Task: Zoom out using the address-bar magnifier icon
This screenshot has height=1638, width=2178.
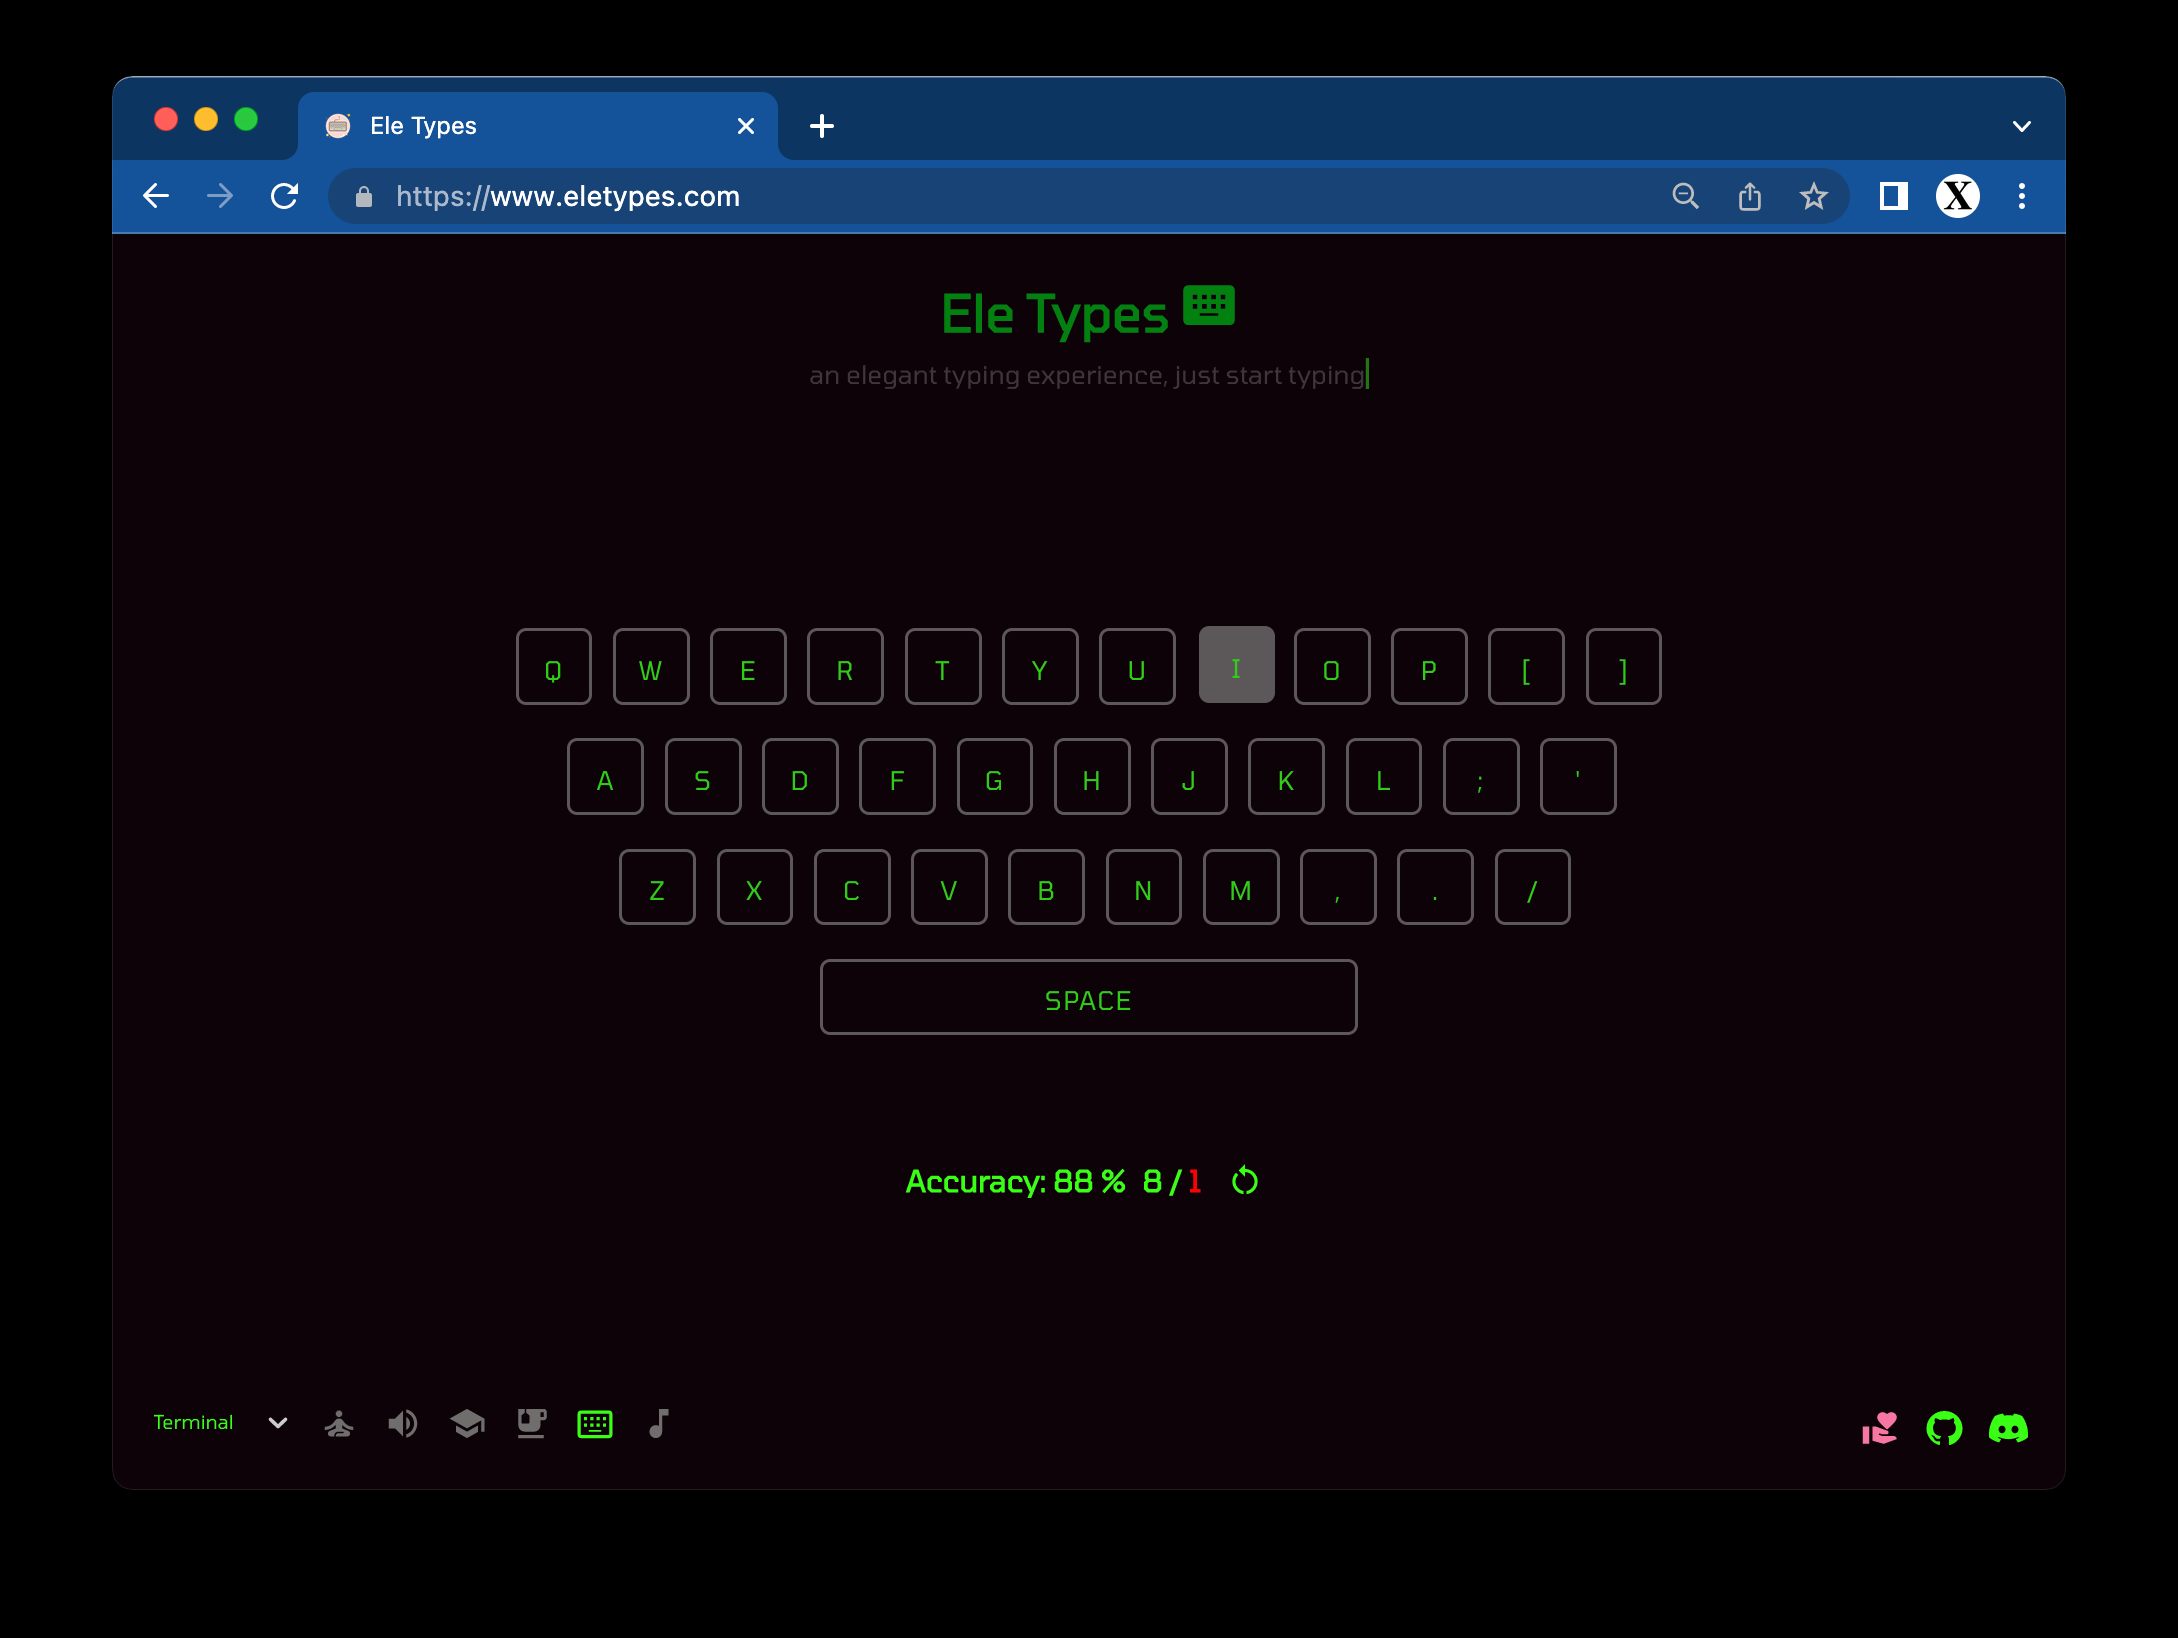Action: 1685,196
